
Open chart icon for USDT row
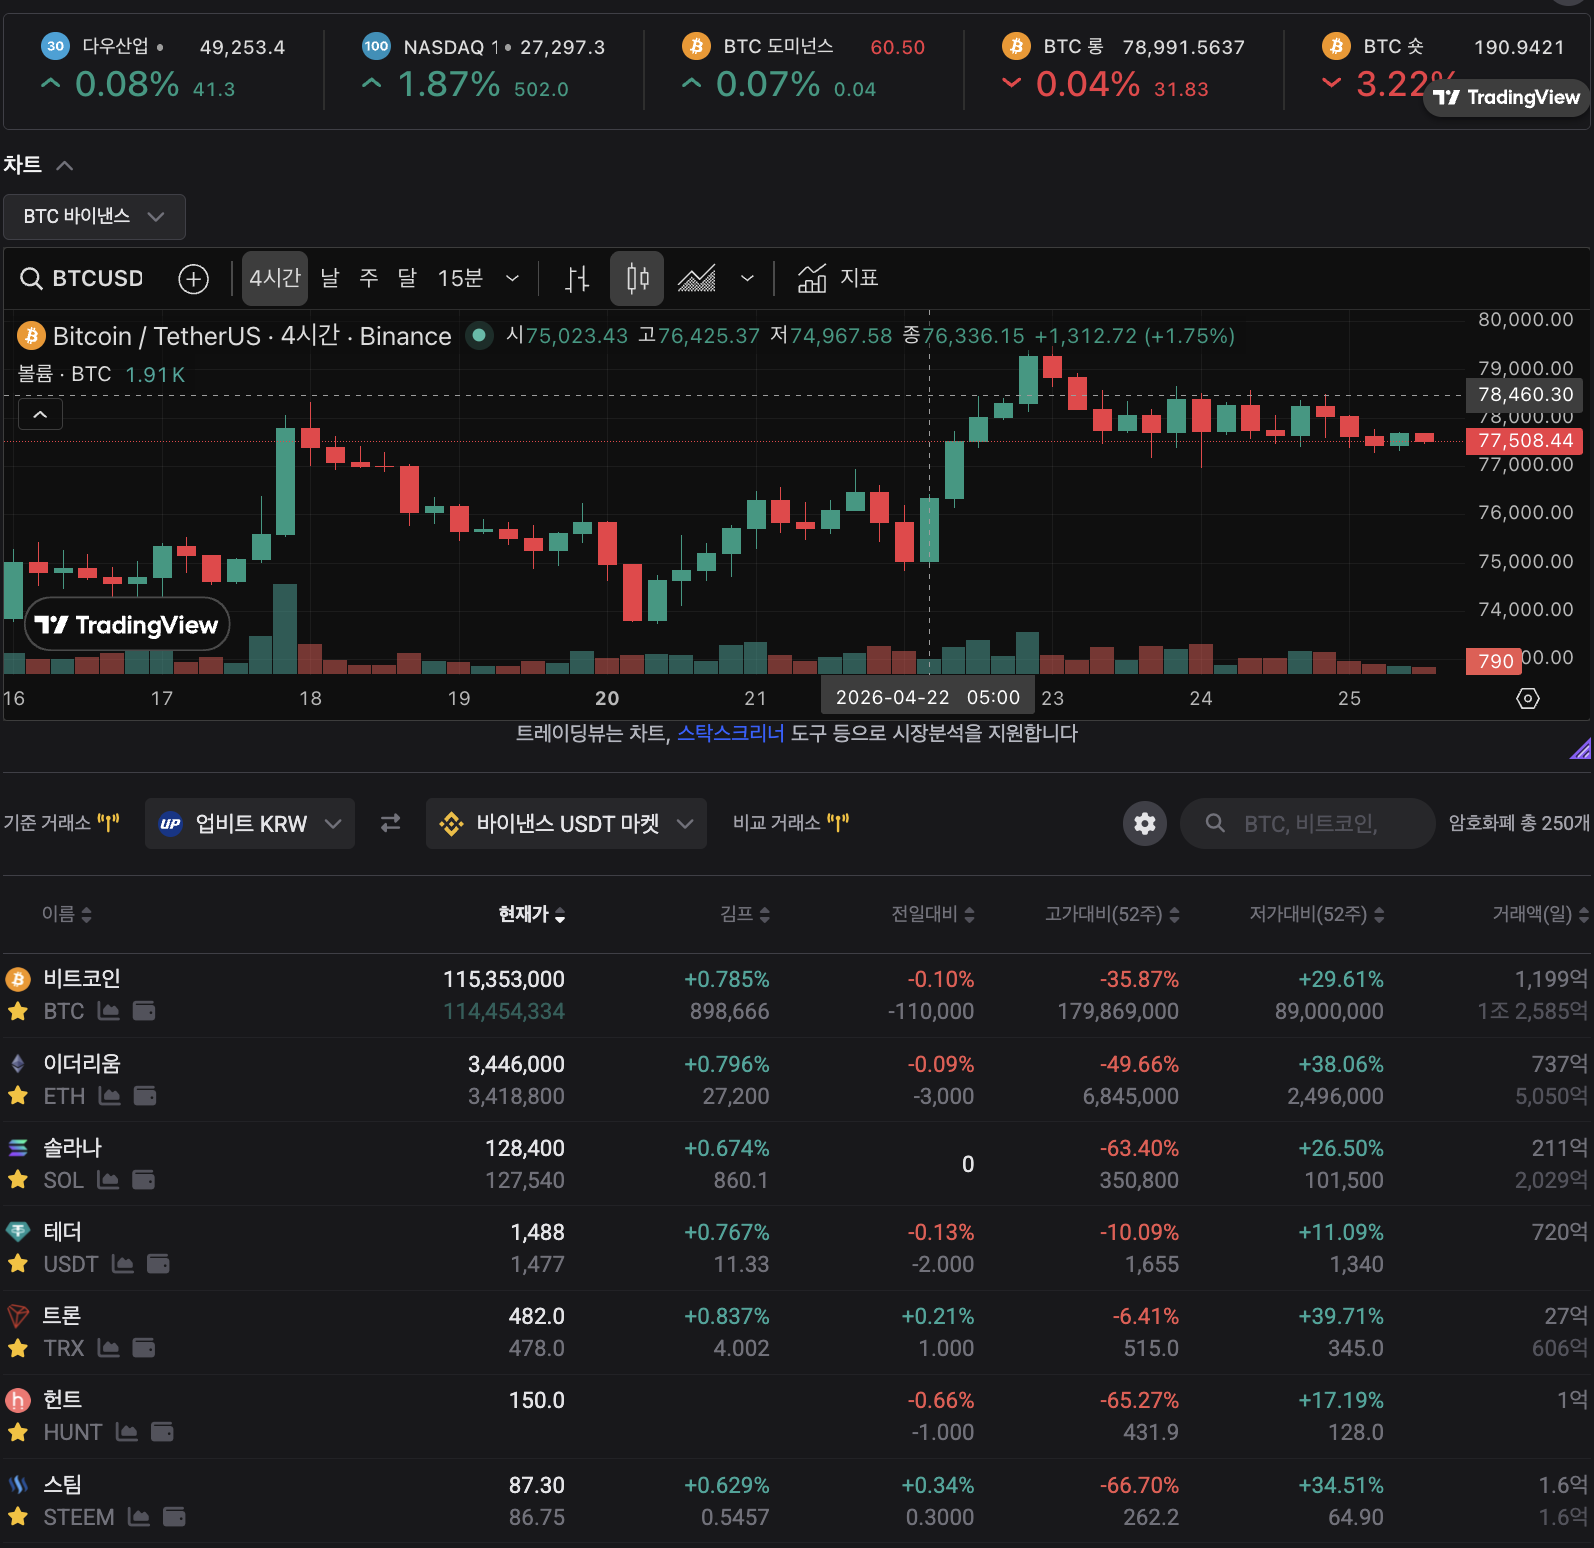(x=123, y=1264)
